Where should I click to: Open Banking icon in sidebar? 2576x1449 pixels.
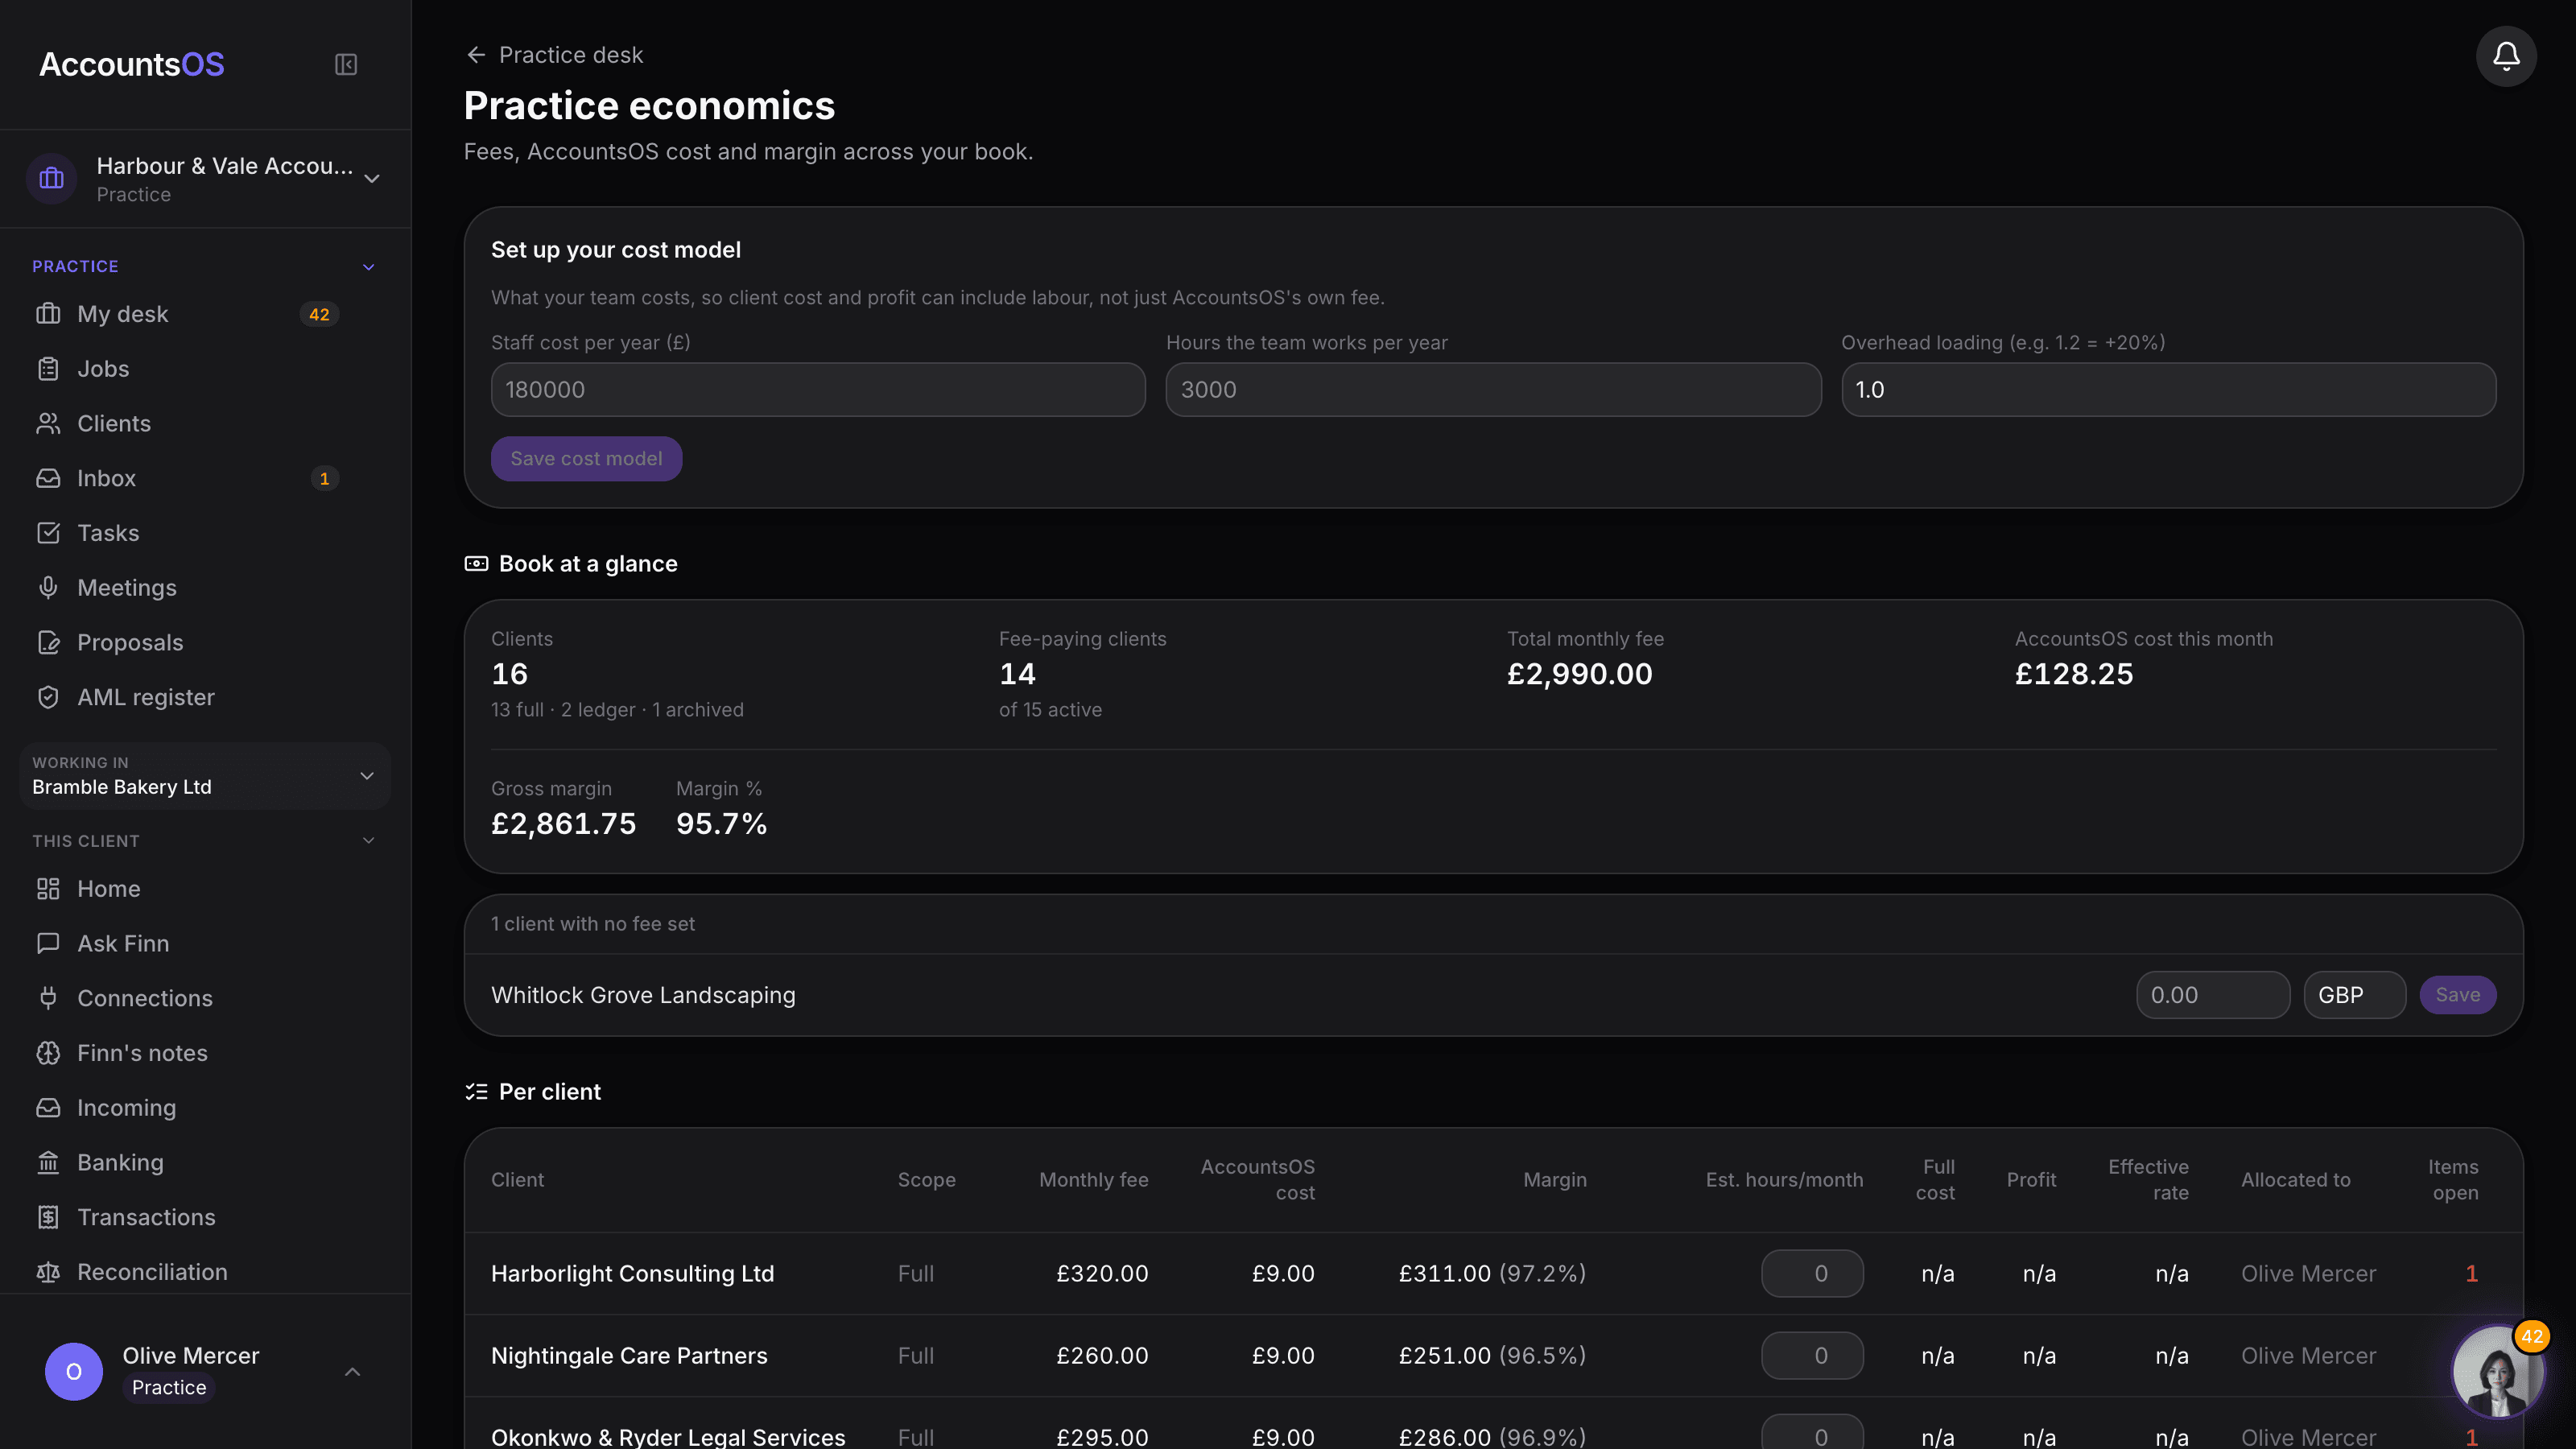[x=48, y=1162]
